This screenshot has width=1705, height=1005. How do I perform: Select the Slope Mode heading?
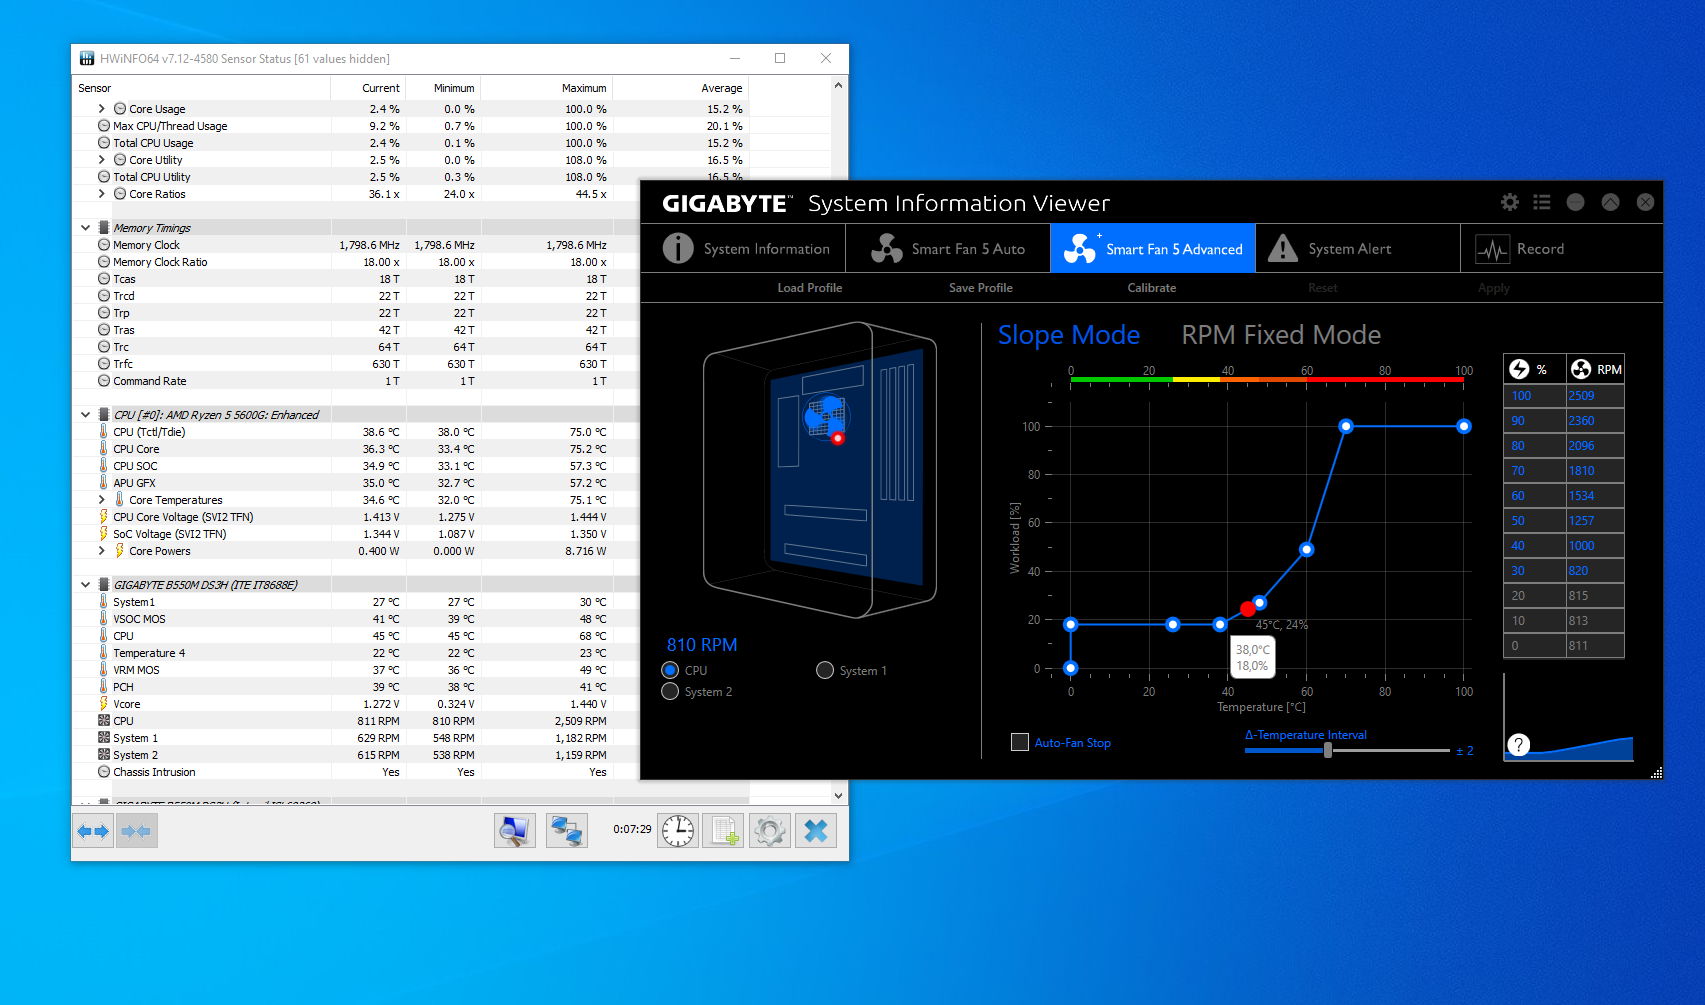1068,335
